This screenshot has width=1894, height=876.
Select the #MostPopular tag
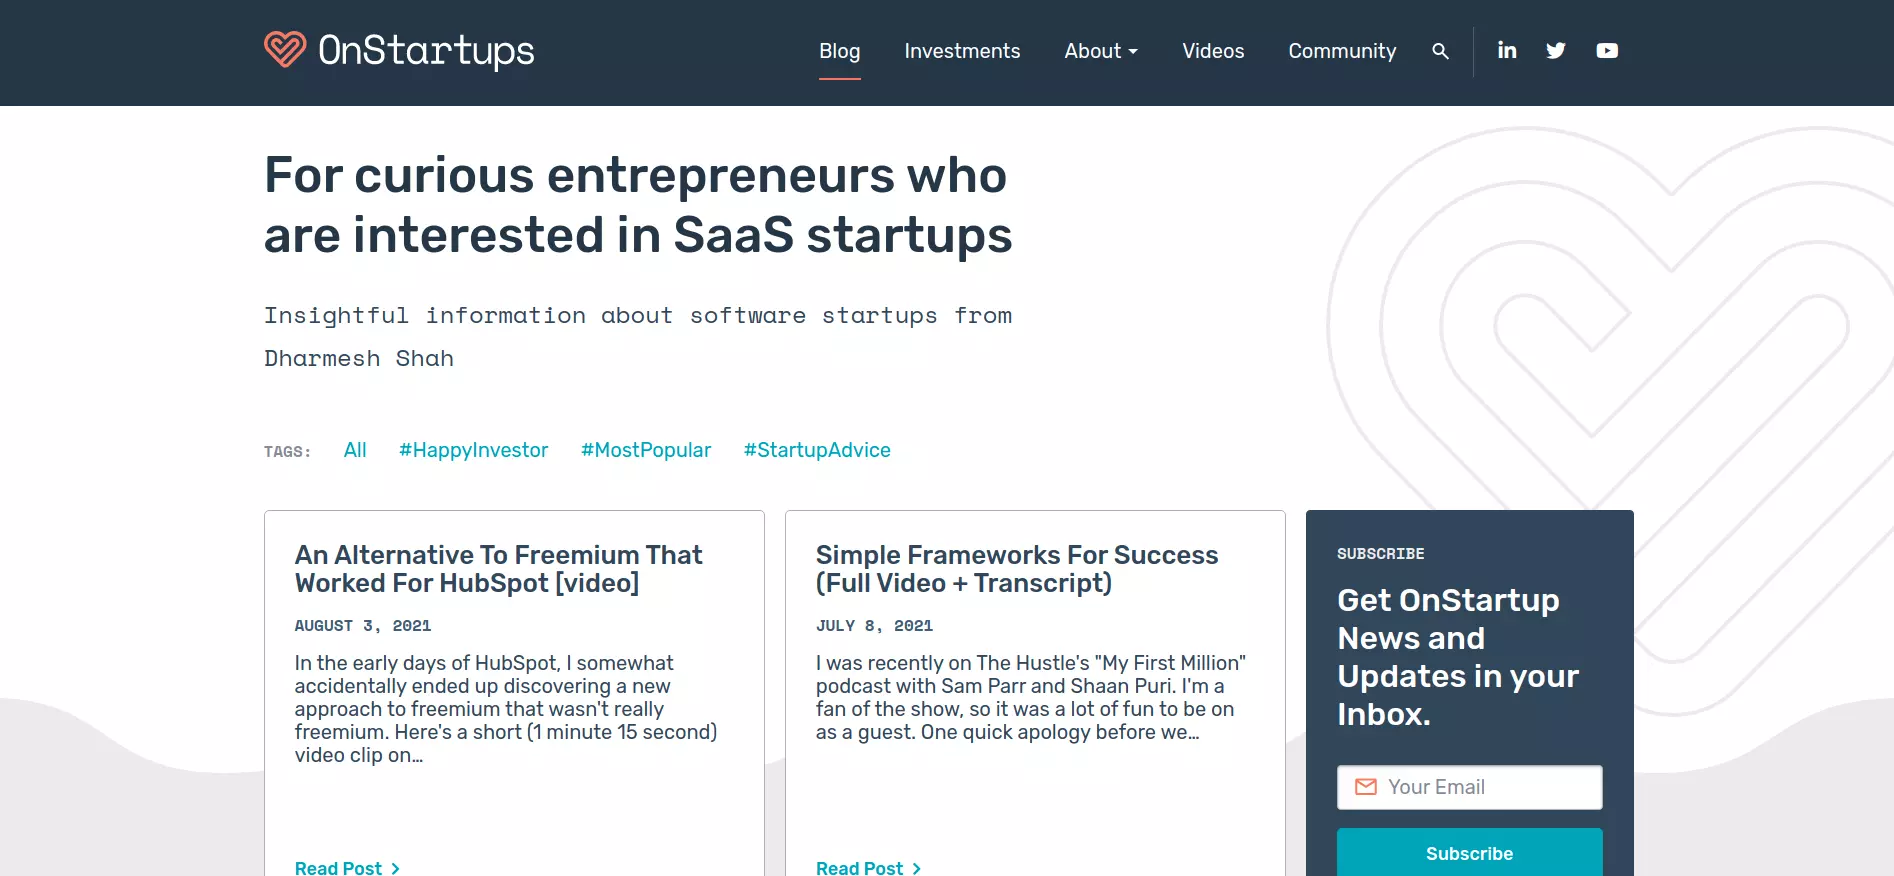646,450
